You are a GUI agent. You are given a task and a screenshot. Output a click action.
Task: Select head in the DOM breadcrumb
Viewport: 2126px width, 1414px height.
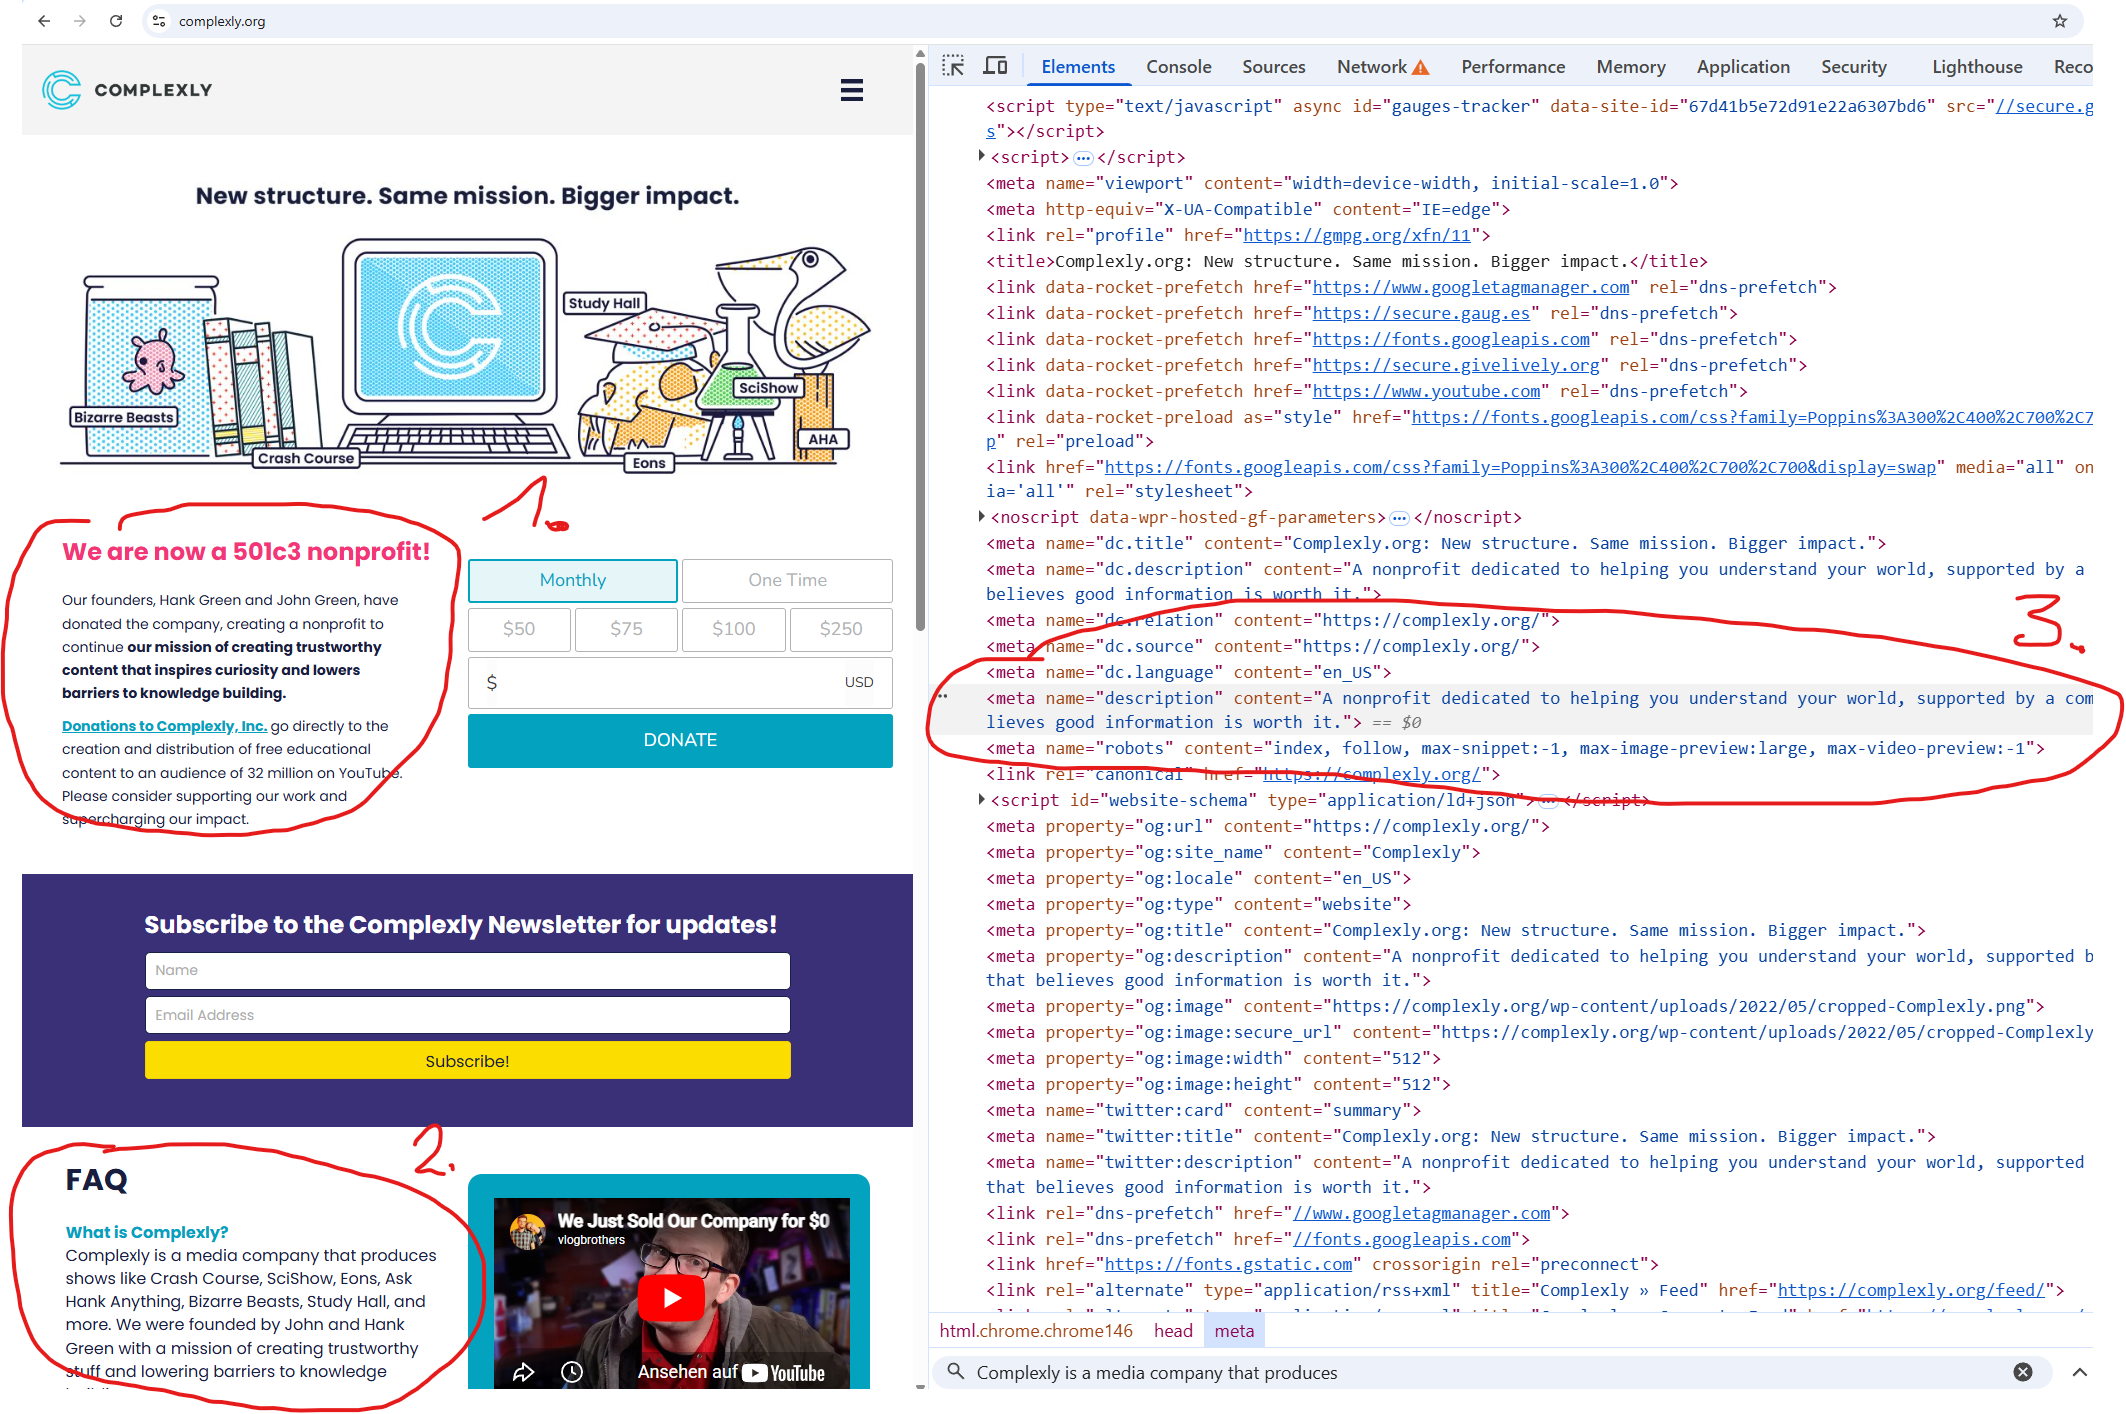coord(1173,1331)
